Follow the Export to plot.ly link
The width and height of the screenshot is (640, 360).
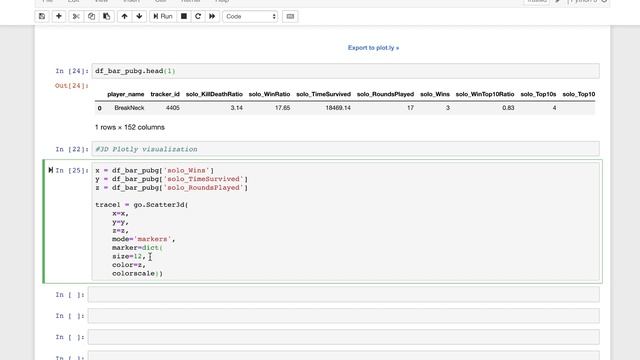click(373, 48)
